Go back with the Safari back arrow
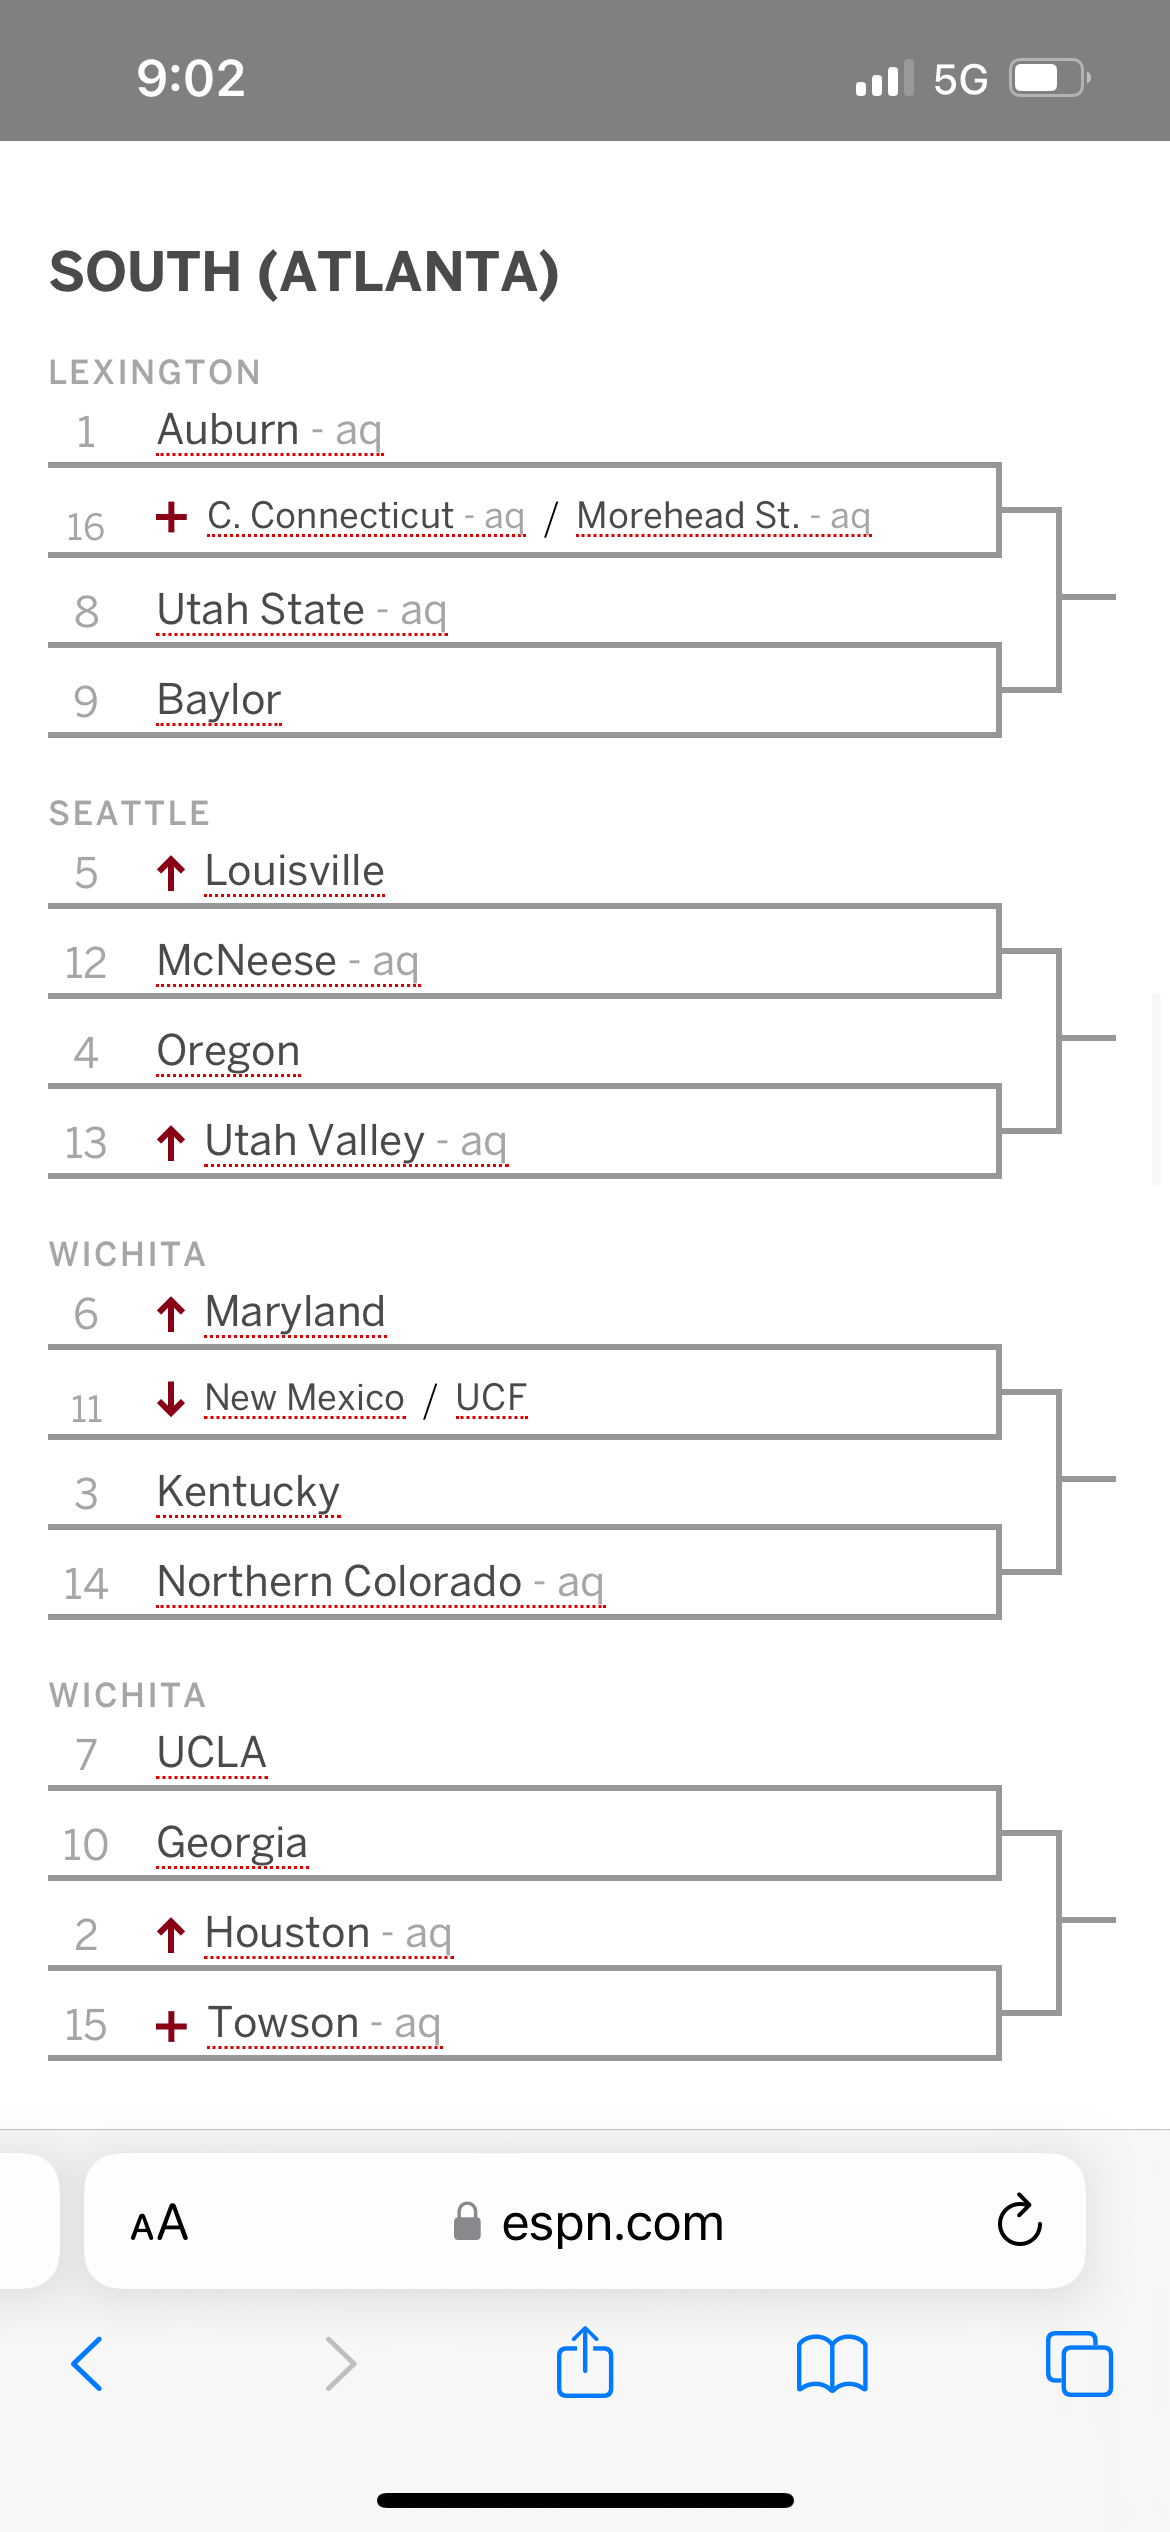The width and height of the screenshot is (1170, 2532). [x=88, y=2364]
